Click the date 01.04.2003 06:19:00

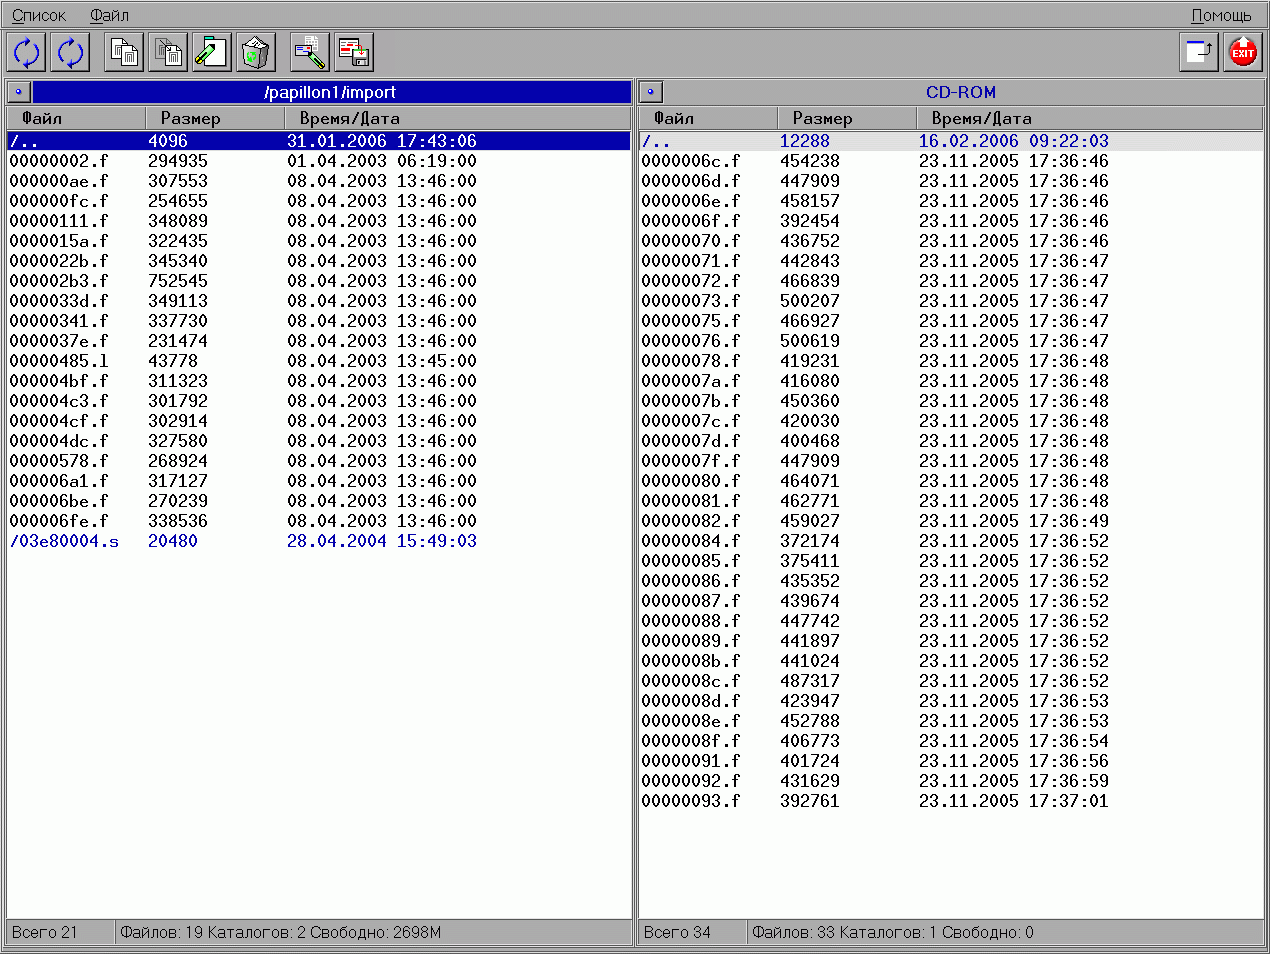382,161
